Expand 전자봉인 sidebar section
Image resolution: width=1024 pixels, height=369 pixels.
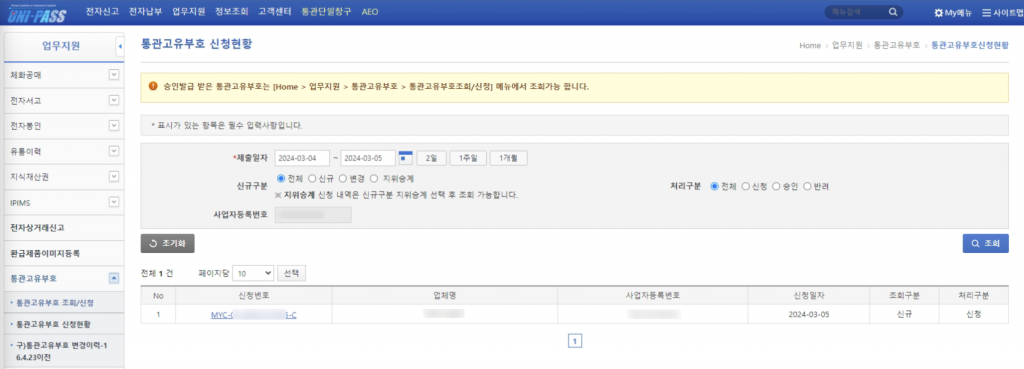pos(114,125)
